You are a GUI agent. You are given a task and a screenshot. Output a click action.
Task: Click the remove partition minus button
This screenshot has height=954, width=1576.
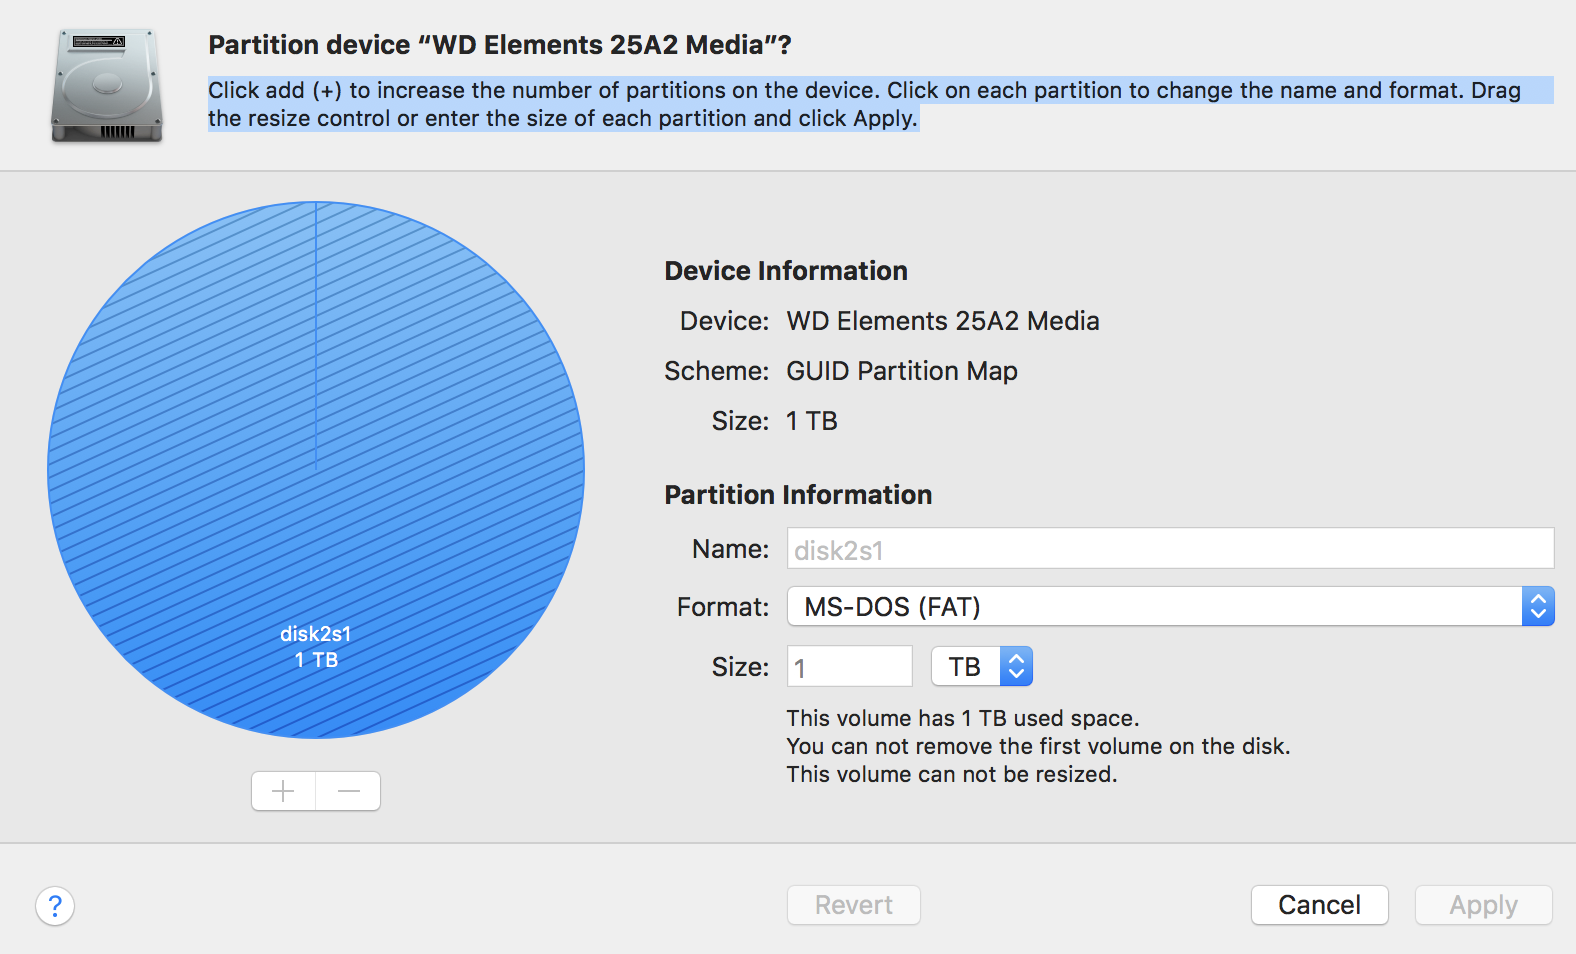(x=348, y=791)
